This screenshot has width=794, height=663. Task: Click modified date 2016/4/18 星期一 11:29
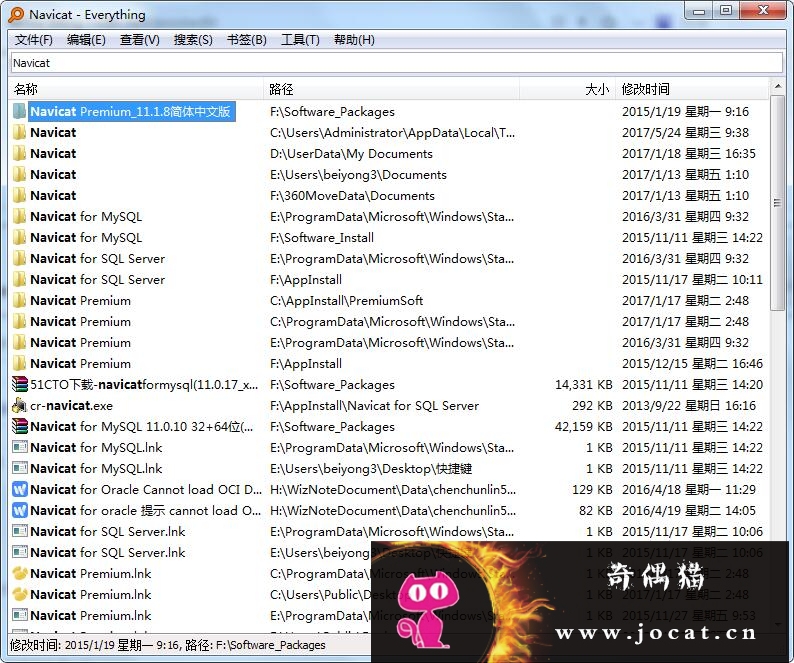coord(689,490)
